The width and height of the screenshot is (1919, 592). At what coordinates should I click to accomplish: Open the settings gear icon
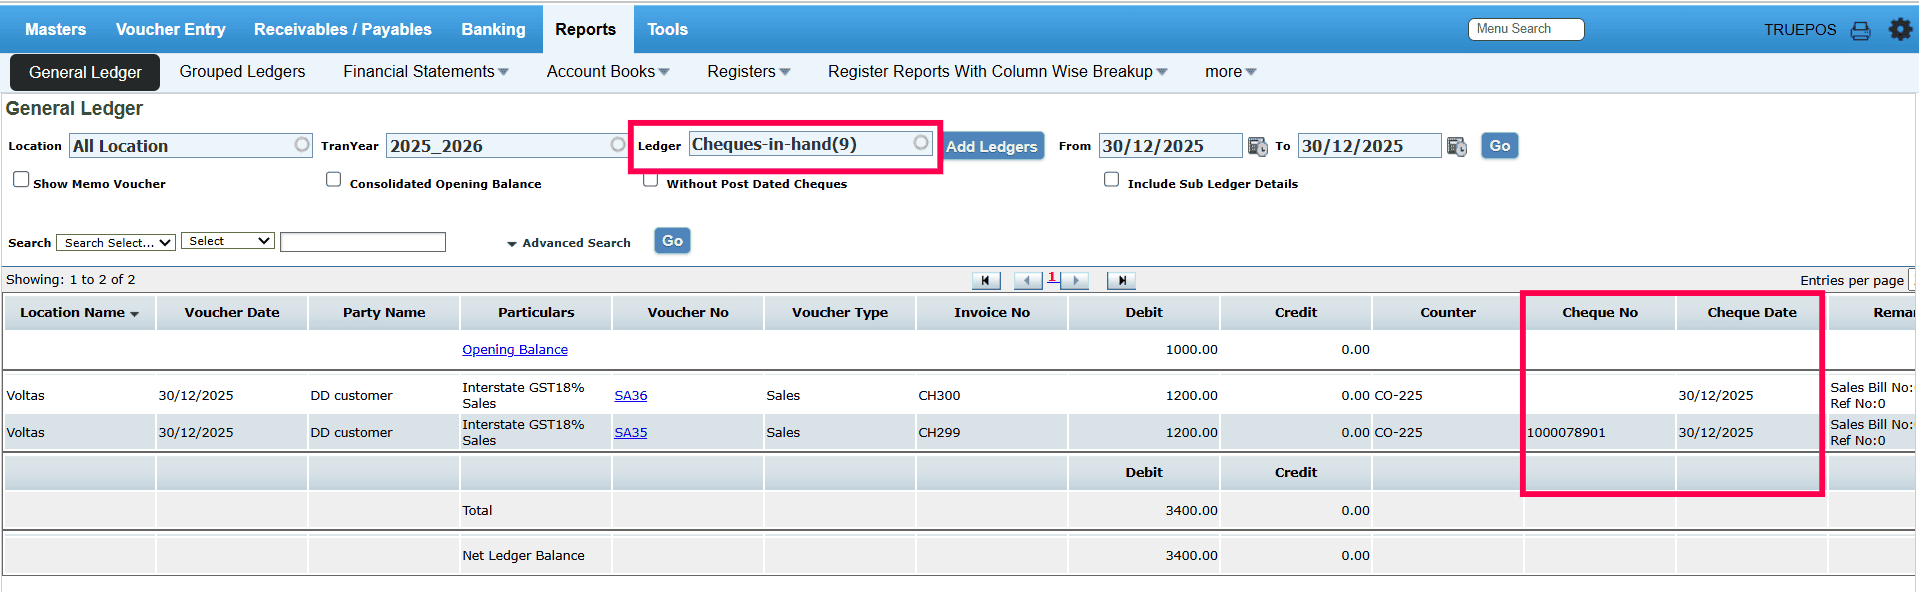(1900, 29)
